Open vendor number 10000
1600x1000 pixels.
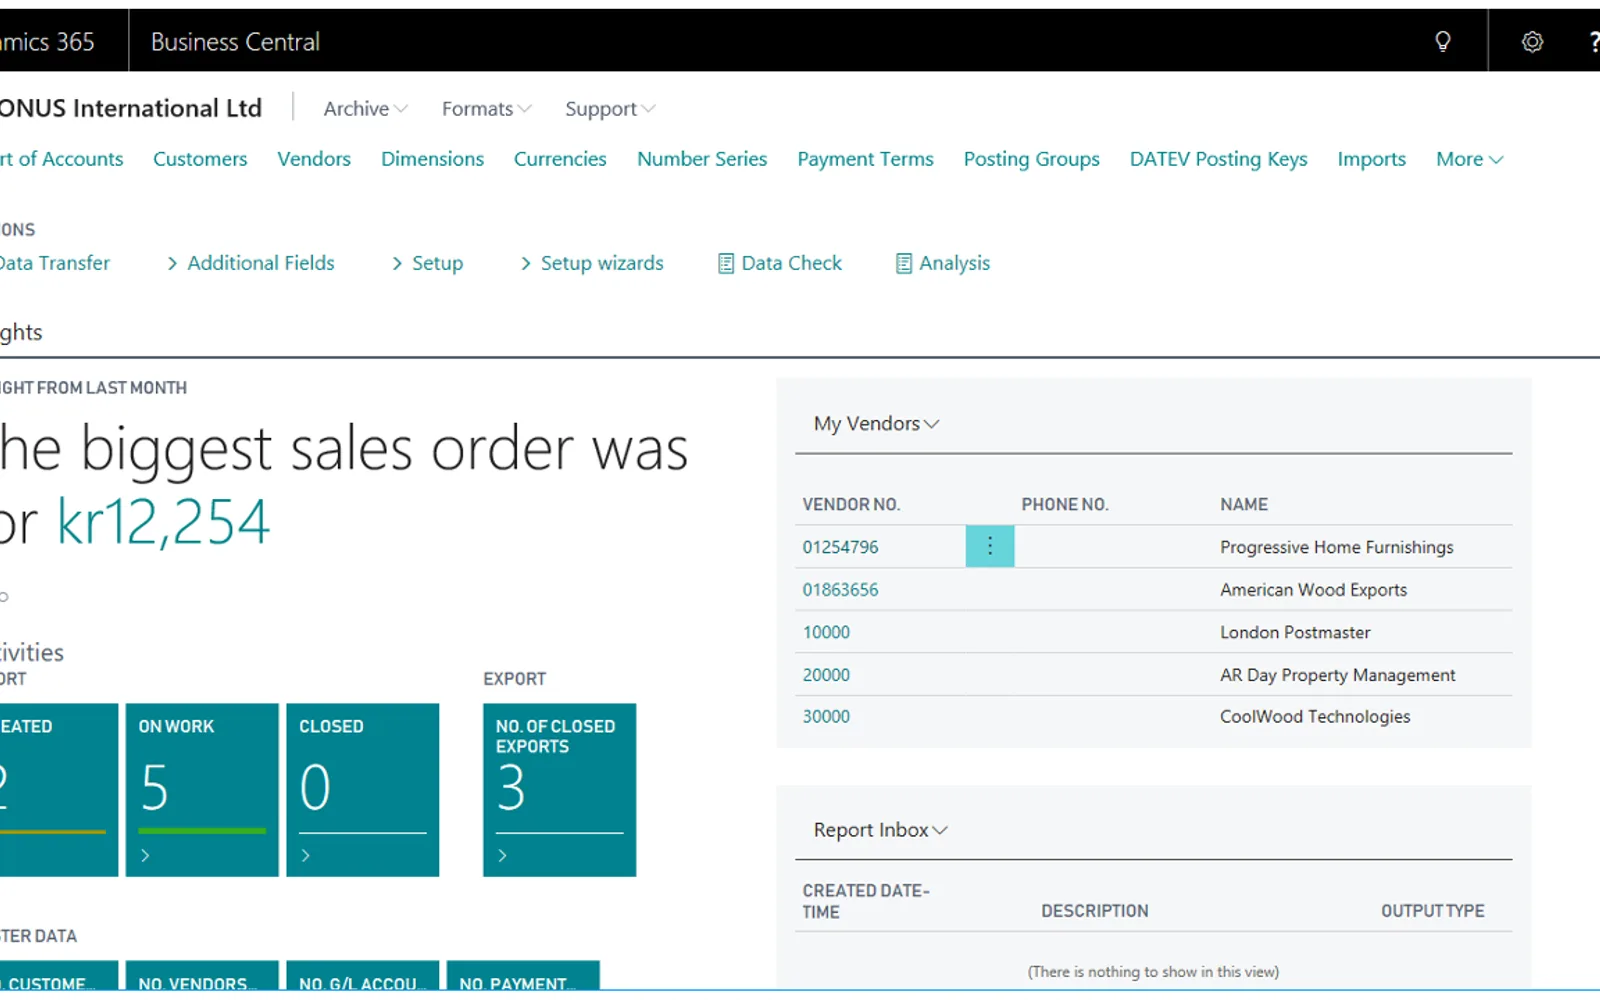click(826, 632)
